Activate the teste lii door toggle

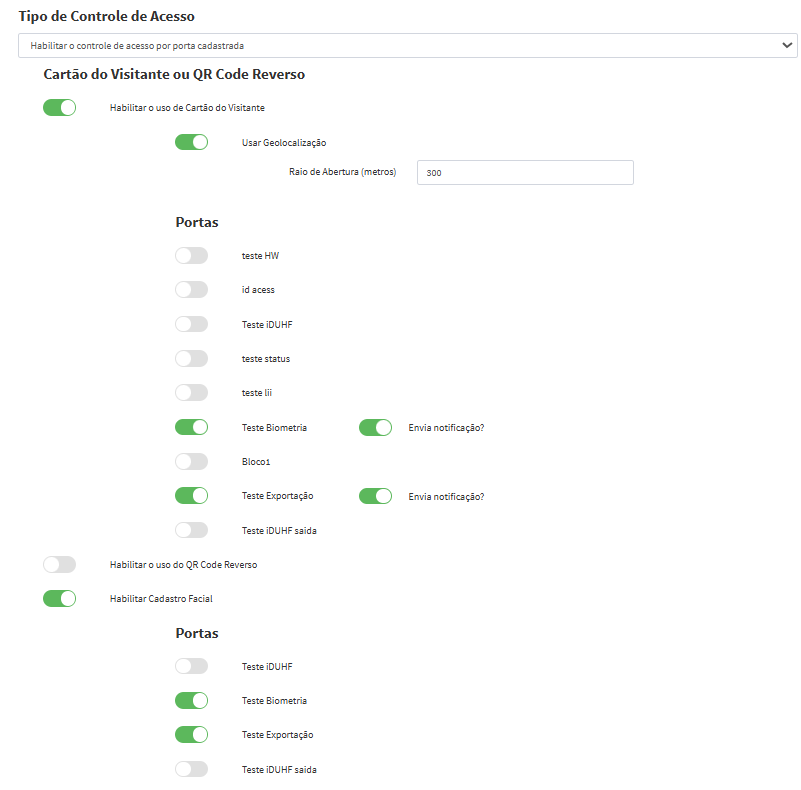point(191,393)
